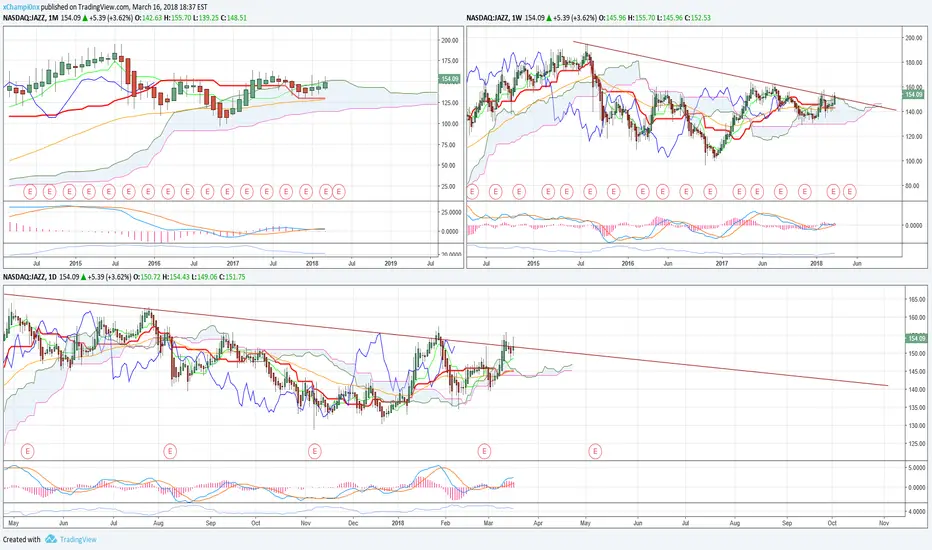This screenshot has height=550, width=932.
Task: Click the 80.00 price level on the weekly chart axis
Action: pos(914,186)
